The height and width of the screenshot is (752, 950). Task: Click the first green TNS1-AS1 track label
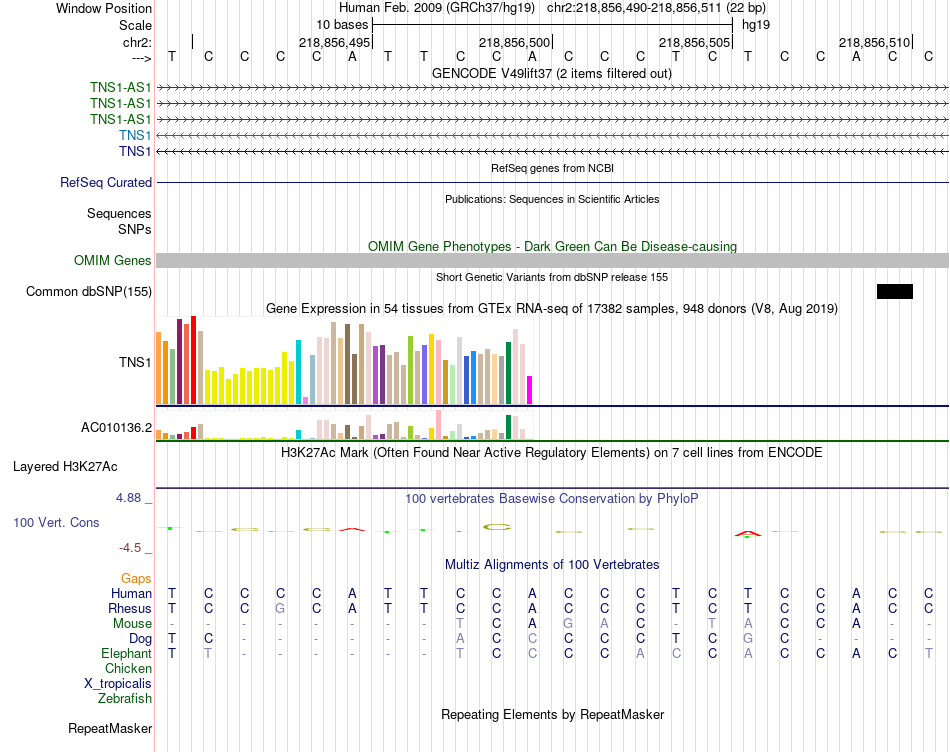tap(121, 88)
